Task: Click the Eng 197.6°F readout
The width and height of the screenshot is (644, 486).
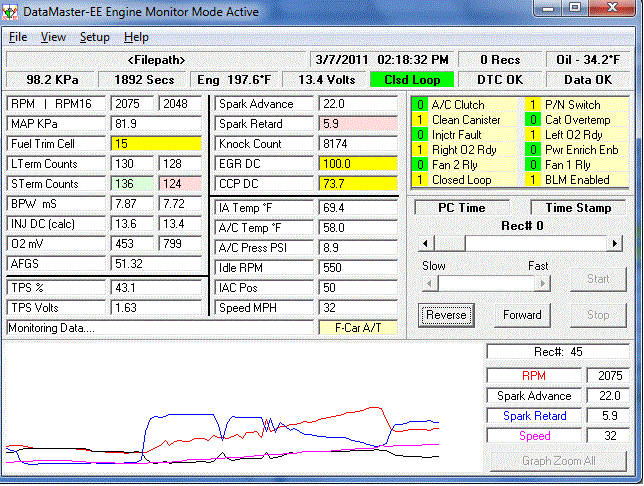Action: coord(234,80)
